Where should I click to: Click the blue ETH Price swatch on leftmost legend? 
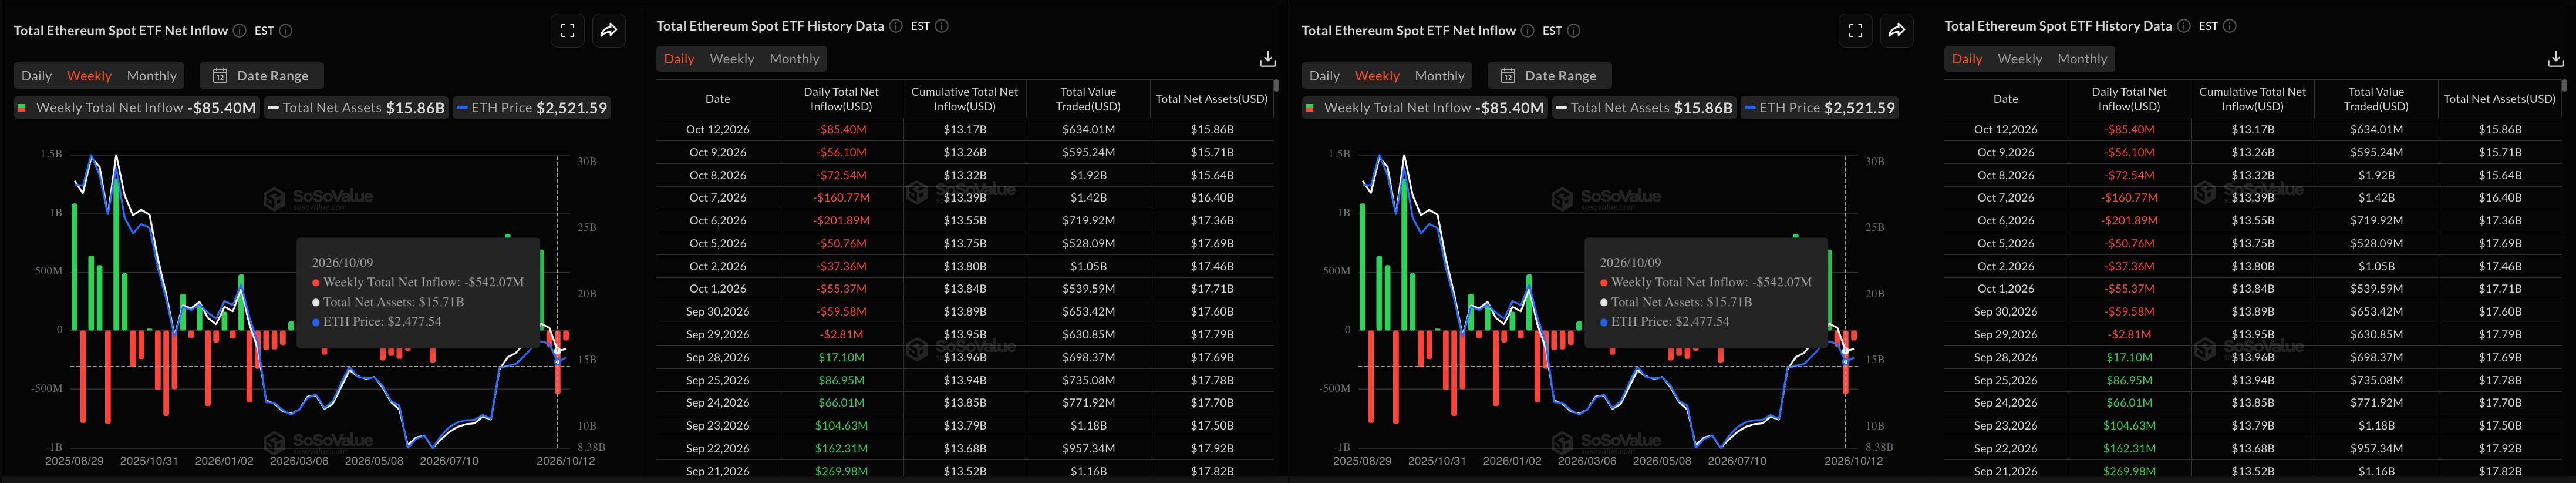tap(462, 108)
